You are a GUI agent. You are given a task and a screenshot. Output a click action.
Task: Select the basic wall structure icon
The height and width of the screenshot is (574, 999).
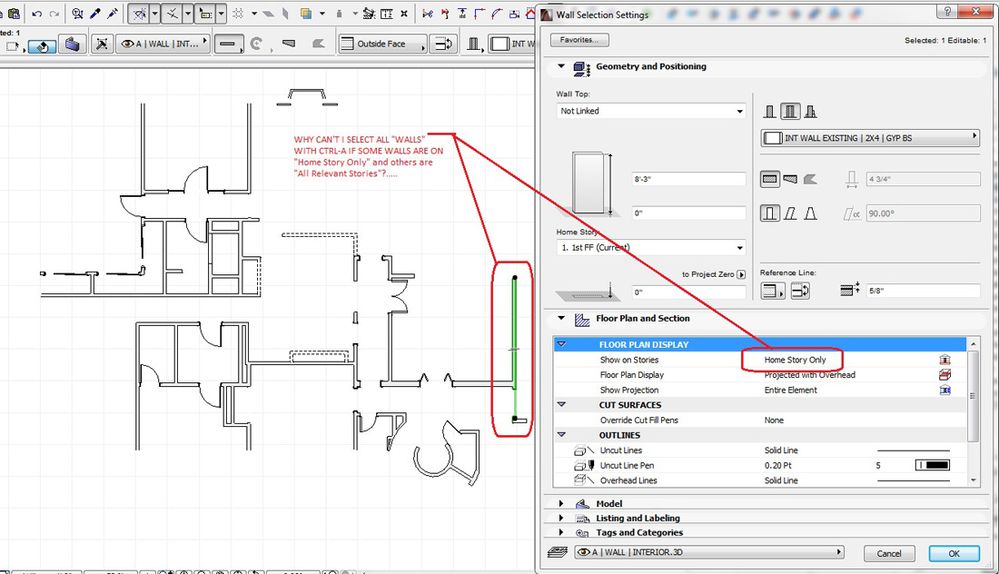(x=770, y=111)
